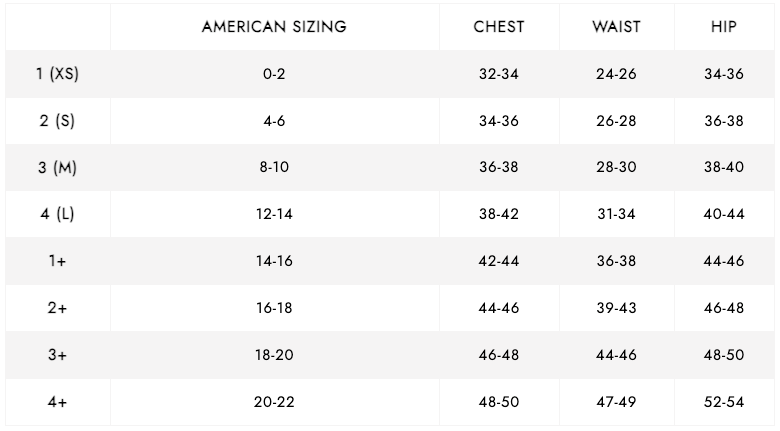
Task: Click the 39-43 waist measurement cell
Action: click(x=616, y=308)
